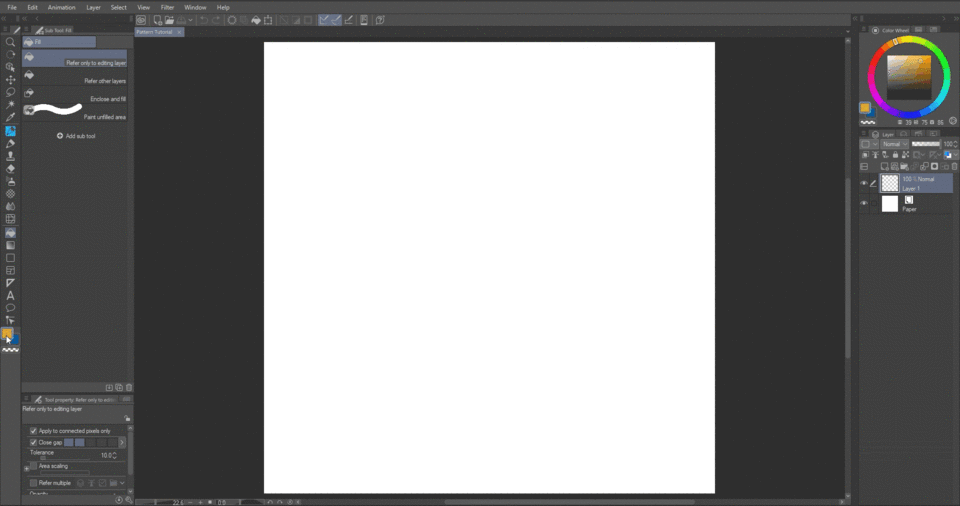Delete sub tool with trash icon
Screen dimensions: 960x506
click(x=129, y=387)
